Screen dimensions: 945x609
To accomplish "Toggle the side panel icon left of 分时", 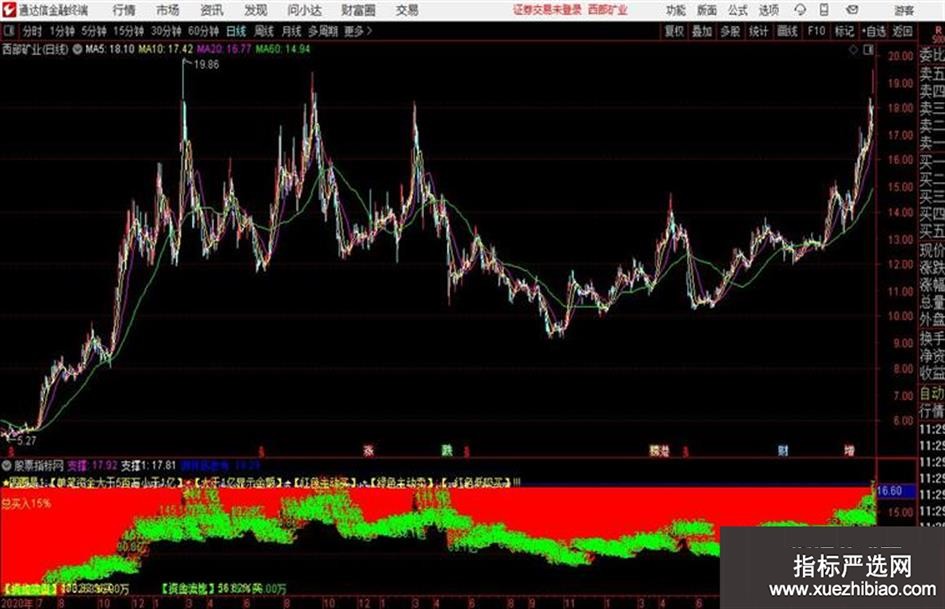I will point(9,31).
